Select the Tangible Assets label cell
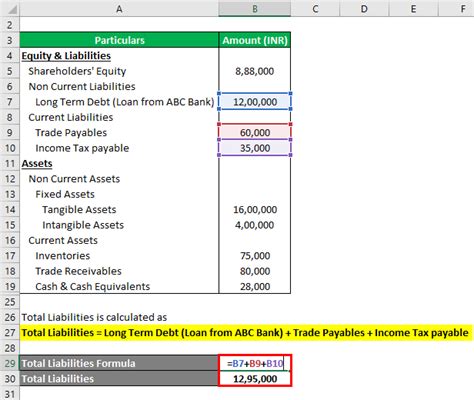The image size is (474, 400). (119, 209)
